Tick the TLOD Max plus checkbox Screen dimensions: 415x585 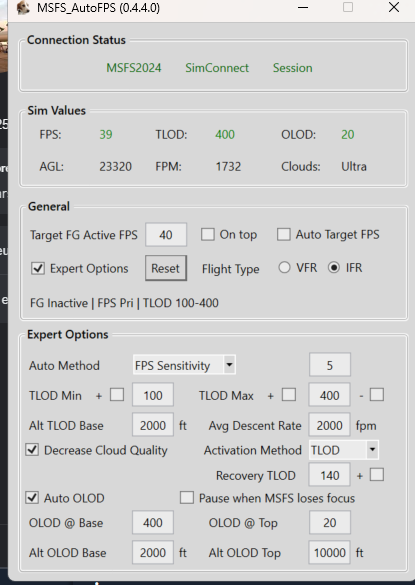[x=289, y=395]
